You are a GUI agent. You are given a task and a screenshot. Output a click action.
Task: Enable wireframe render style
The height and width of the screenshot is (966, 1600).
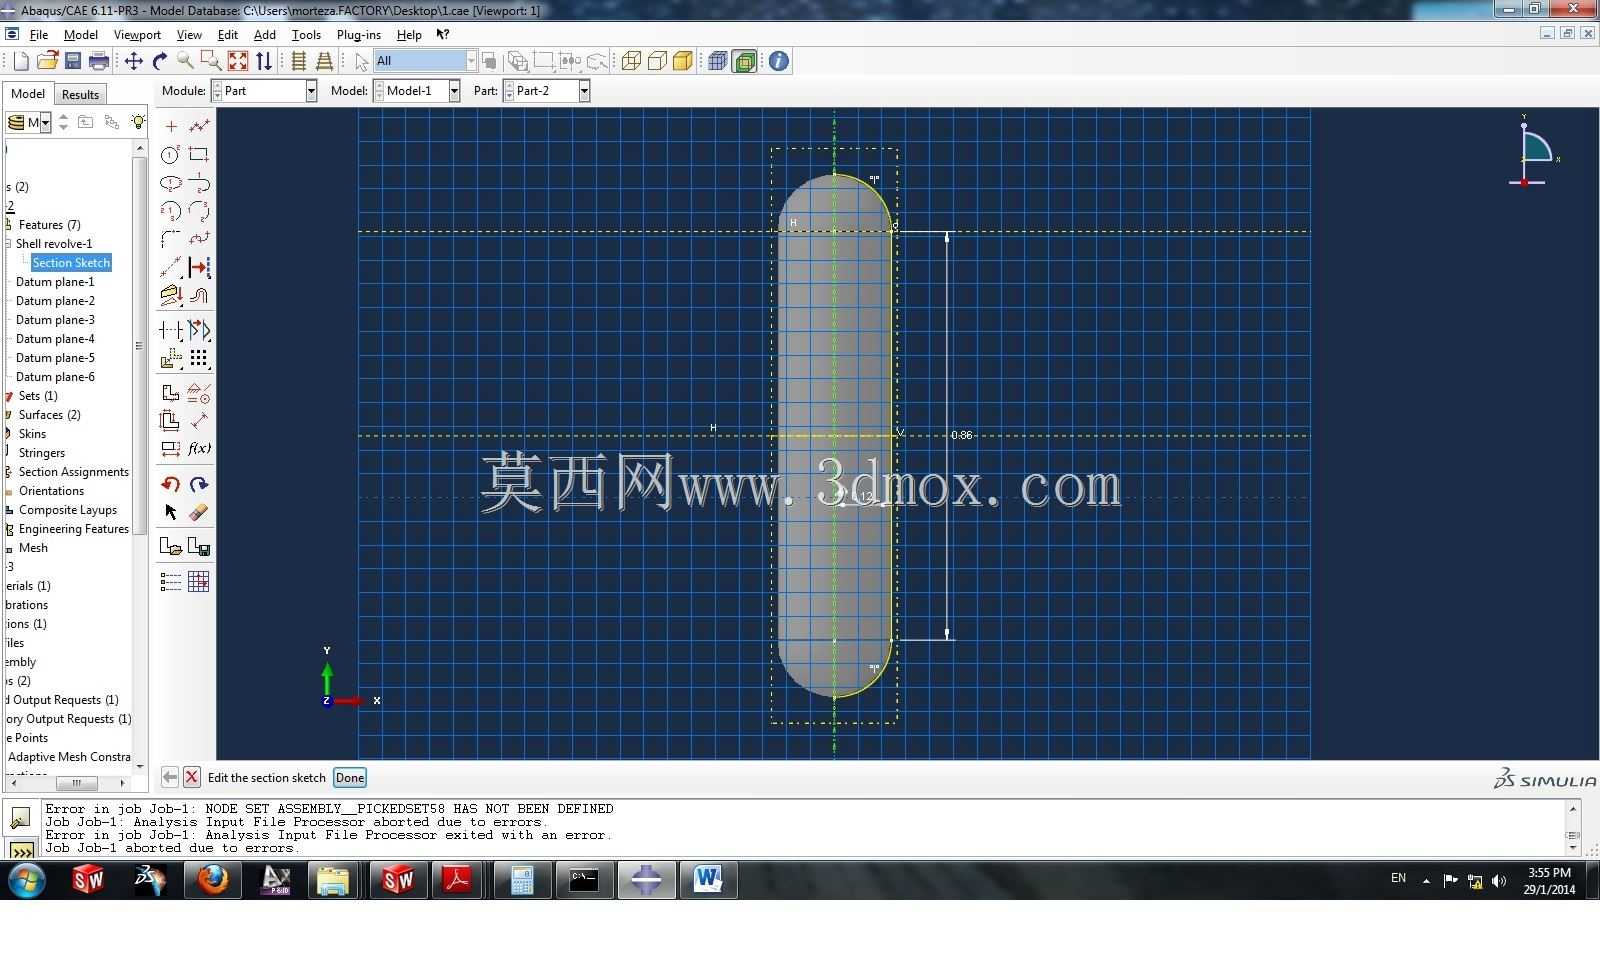coord(631,61)
